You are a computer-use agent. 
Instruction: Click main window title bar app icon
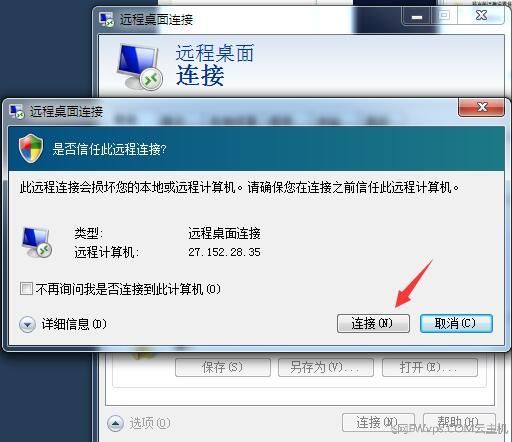coord(107,19)
